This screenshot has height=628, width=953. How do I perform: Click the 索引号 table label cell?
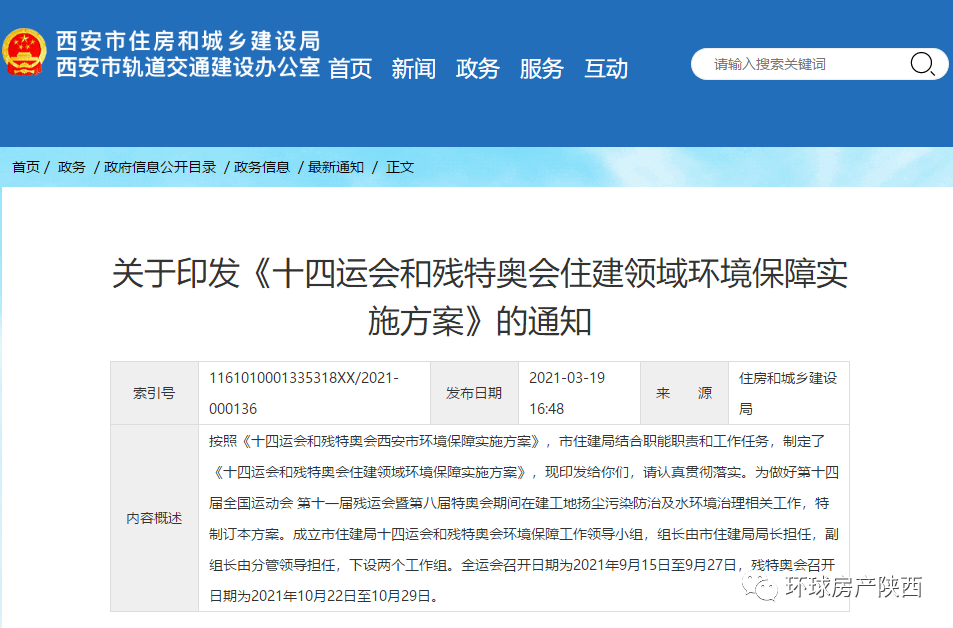(154, 393)
